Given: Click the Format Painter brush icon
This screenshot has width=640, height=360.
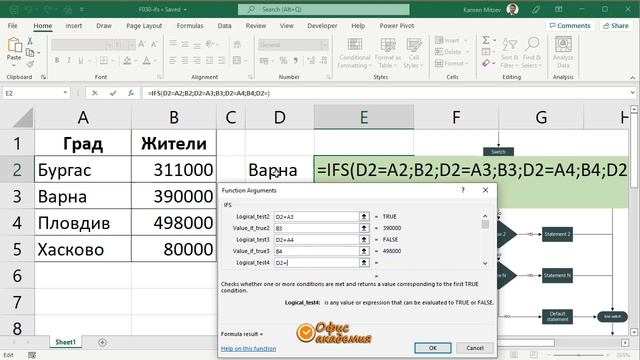Looking at the screenshot, I should [x=30, y=64].
